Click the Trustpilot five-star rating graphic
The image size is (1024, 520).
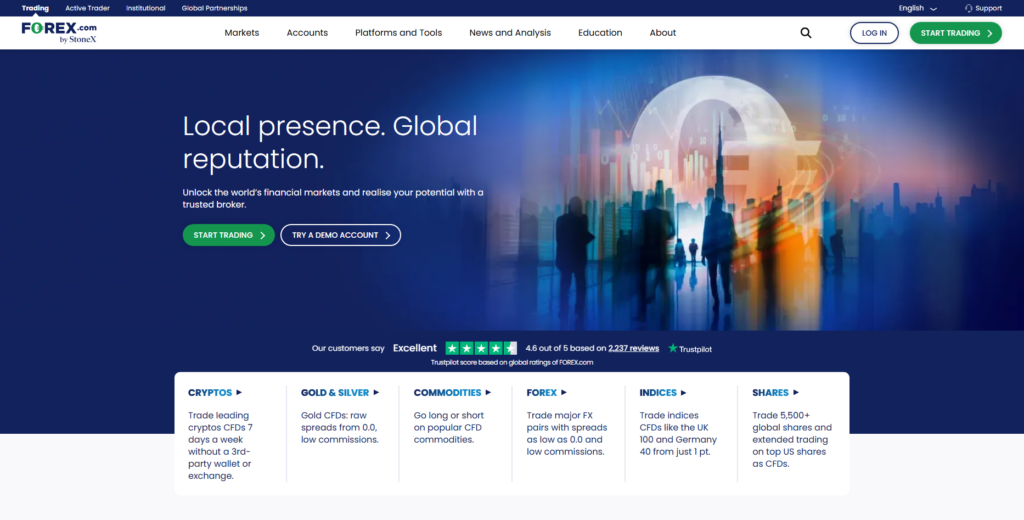[x=481, y=348]
